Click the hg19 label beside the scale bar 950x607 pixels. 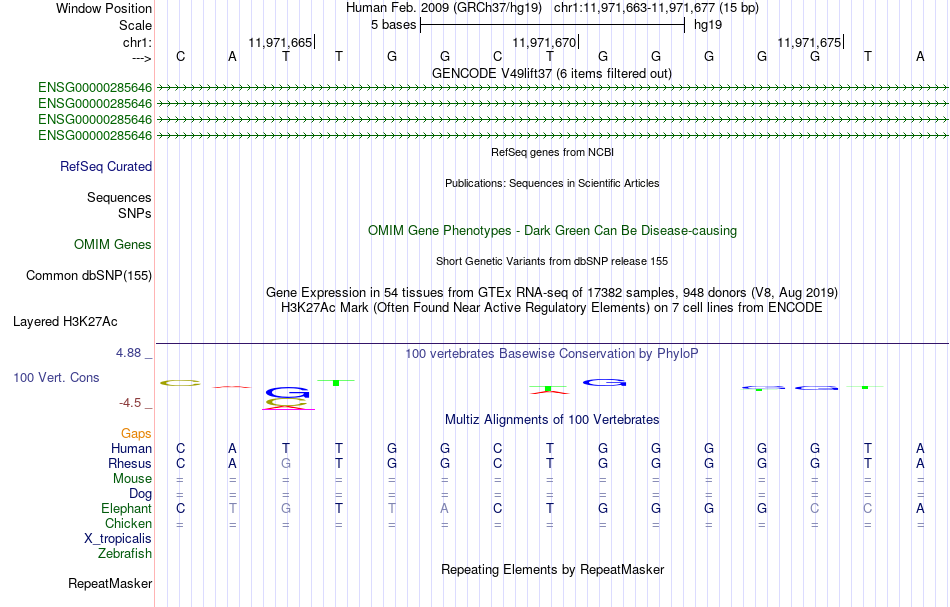tap(708, 25)
